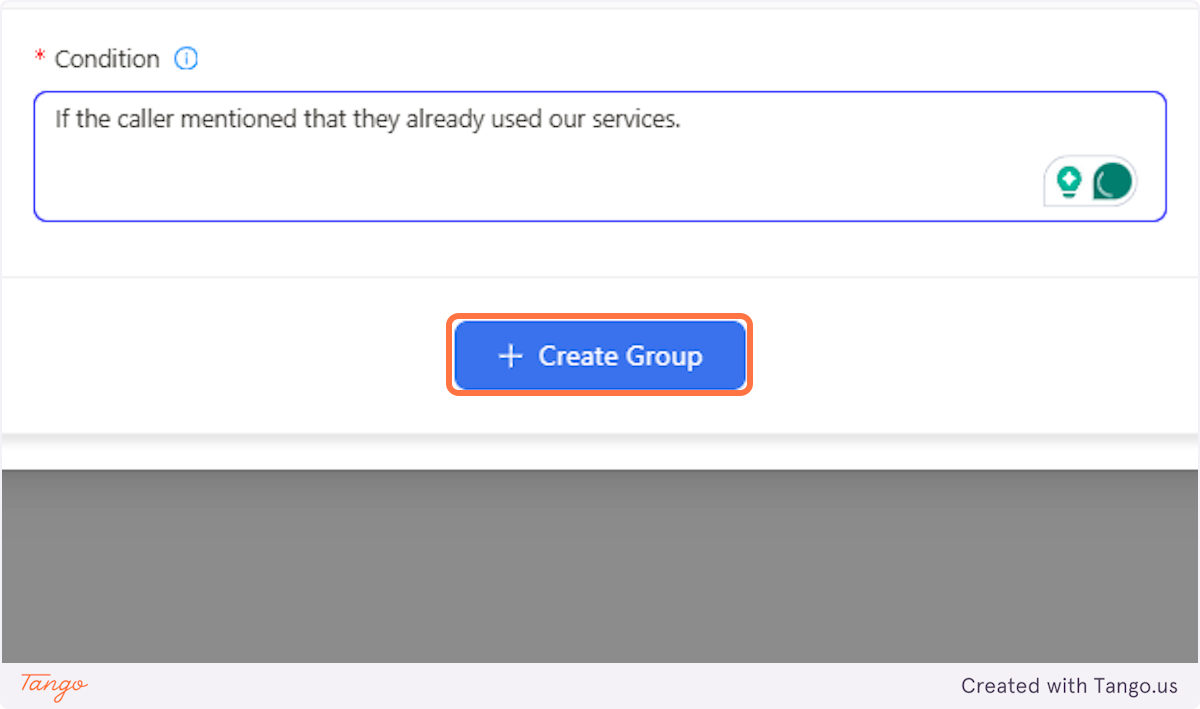Image resolution: width=1200 pixels, height=709 pixels.
Task: Click the Condition field label
Action: tap(107, 58)
